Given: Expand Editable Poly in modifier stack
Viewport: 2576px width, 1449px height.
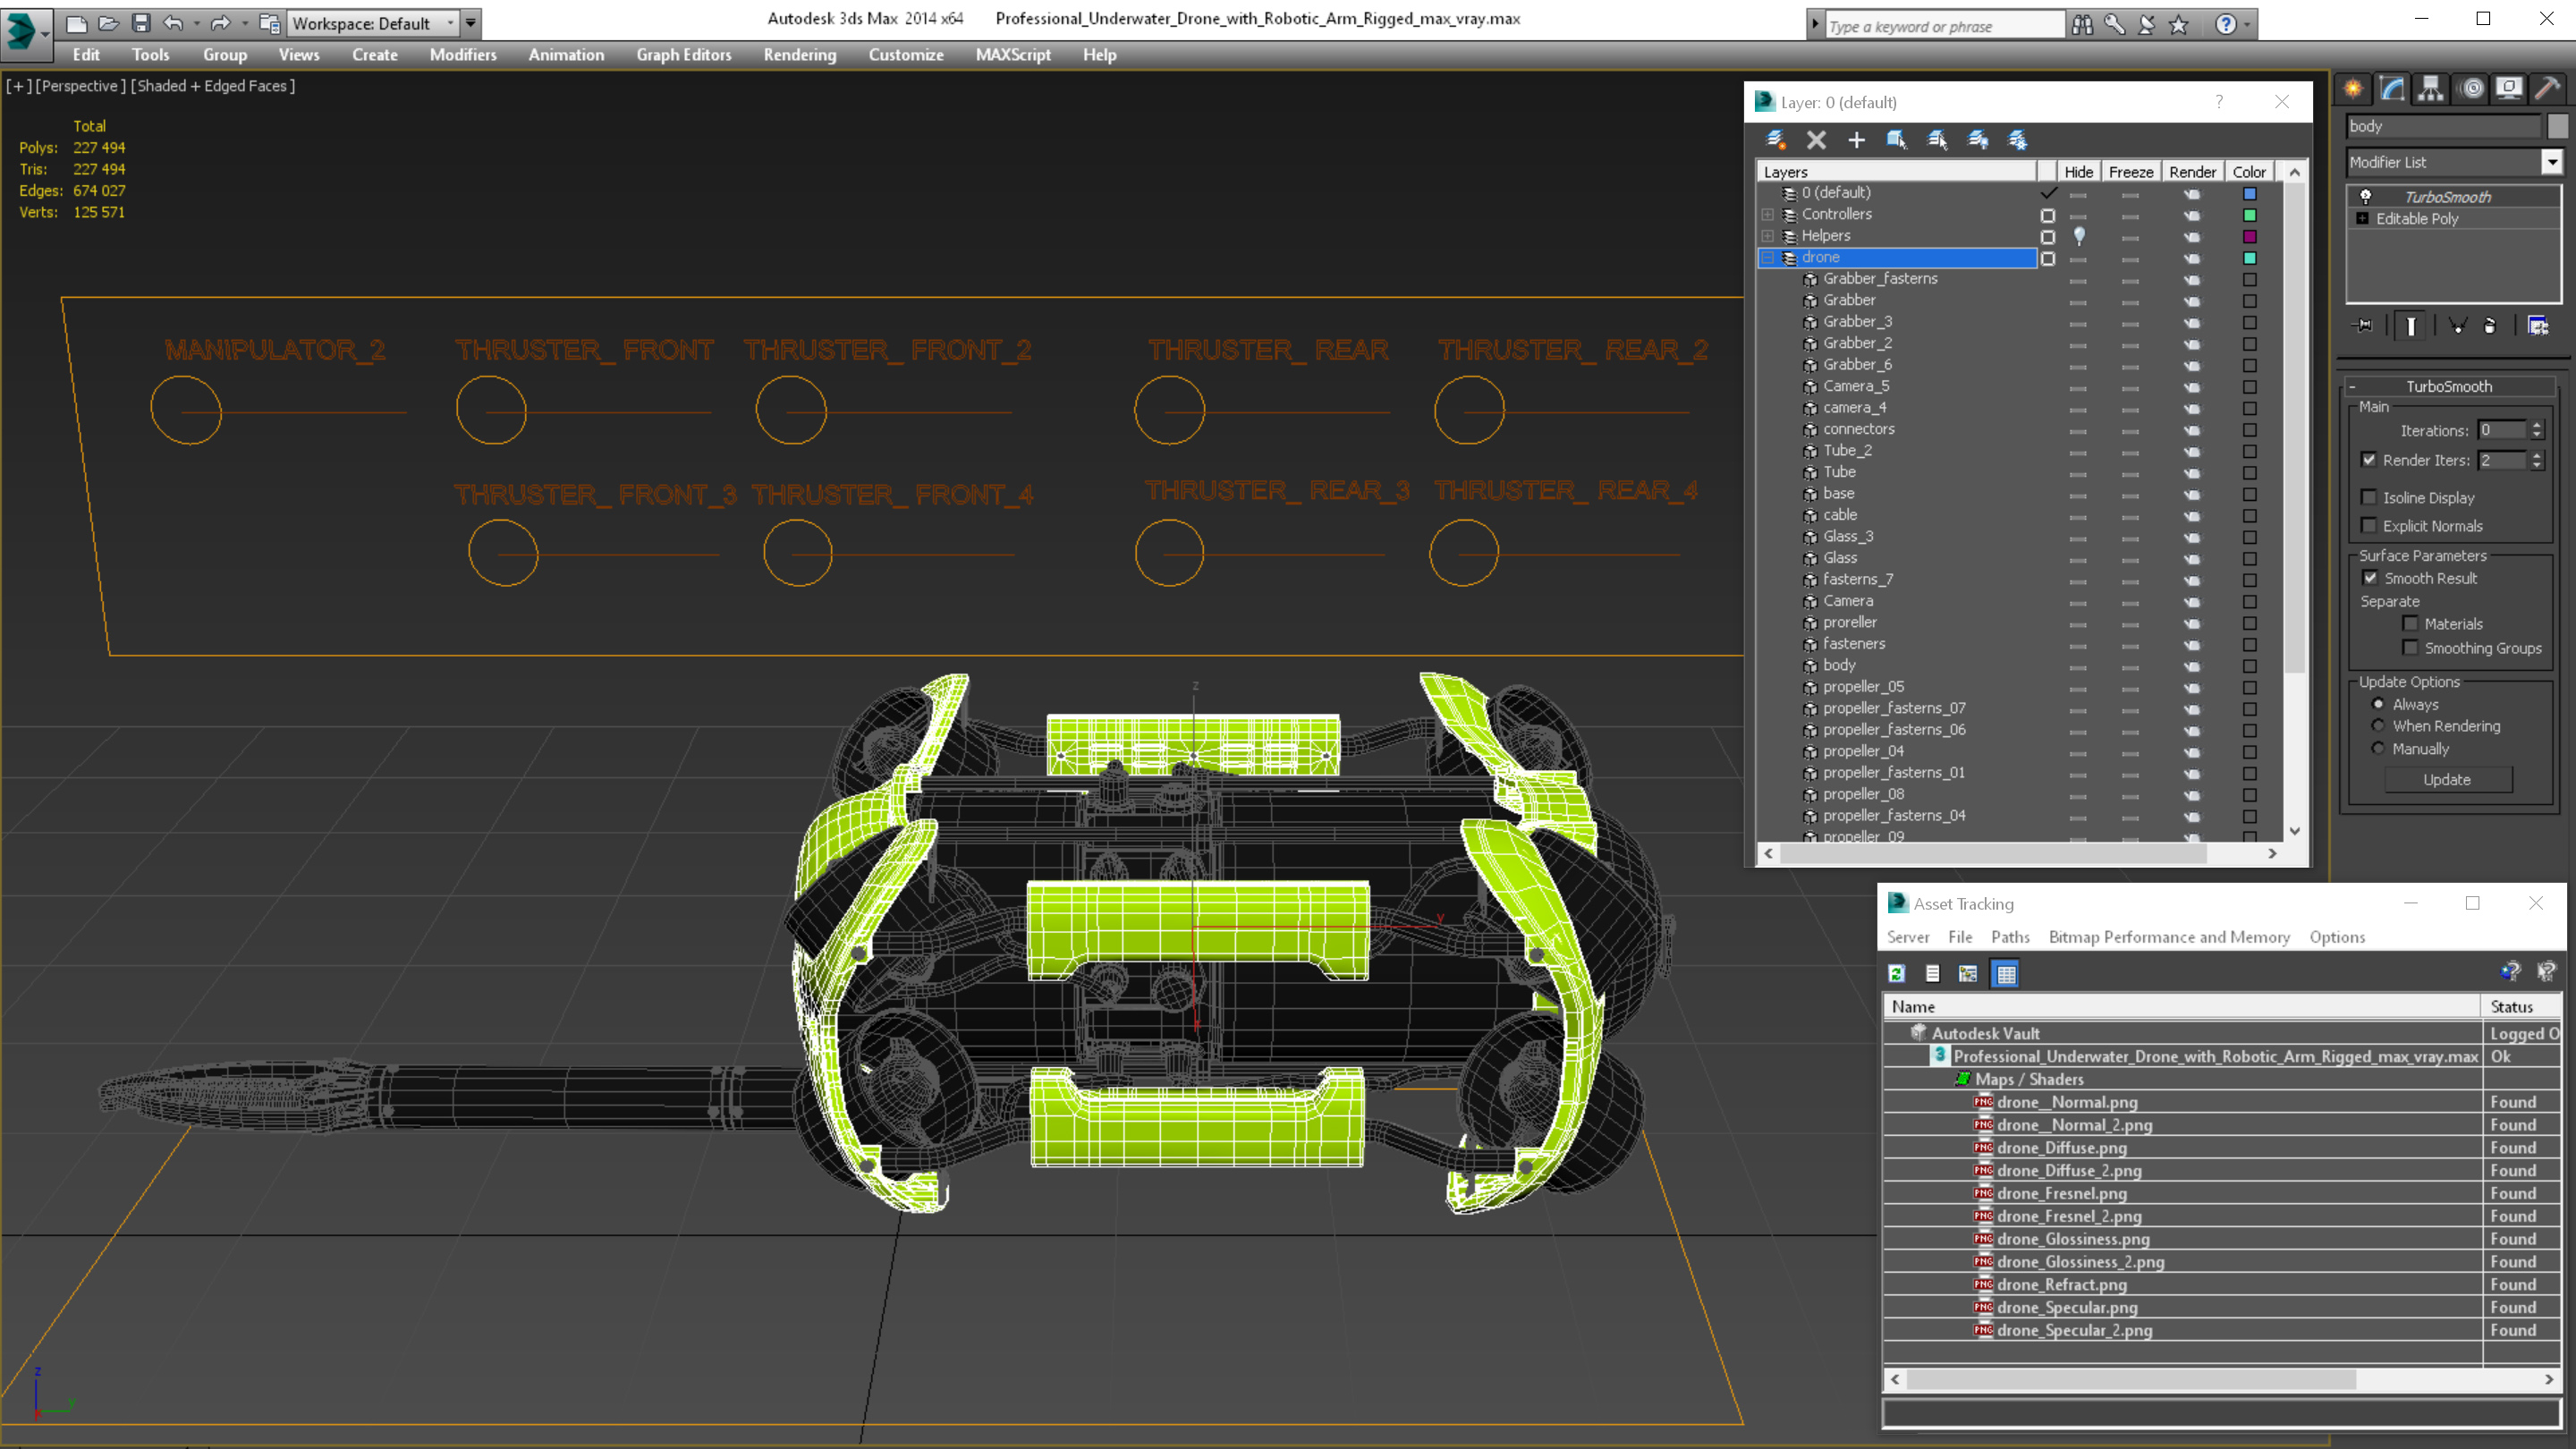Looking at the screenshot, I should pyautogui.click(x=2363, y=218).
